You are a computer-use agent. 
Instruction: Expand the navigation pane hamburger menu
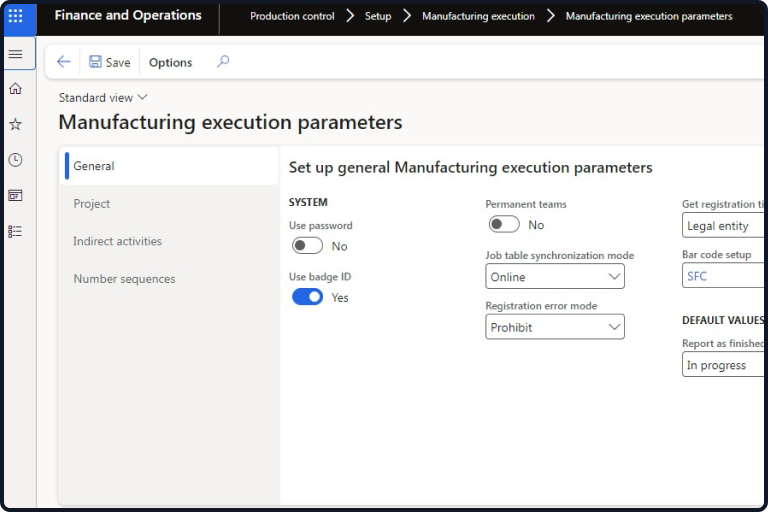click(16, 54)
